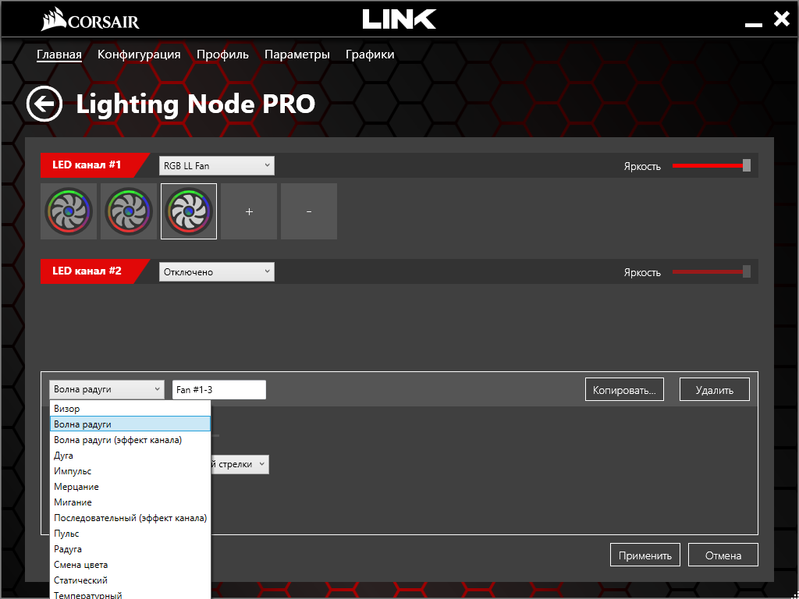Open the direction dropdown ending in стрелки

[239, 464]
